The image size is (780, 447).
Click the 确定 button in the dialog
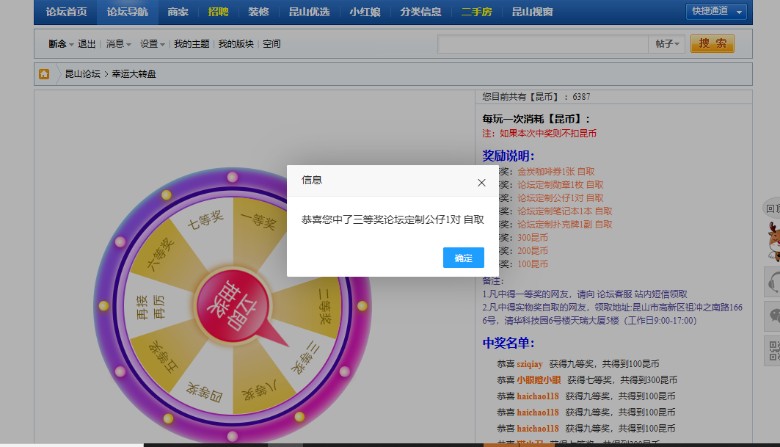click(x=463, y=258)
